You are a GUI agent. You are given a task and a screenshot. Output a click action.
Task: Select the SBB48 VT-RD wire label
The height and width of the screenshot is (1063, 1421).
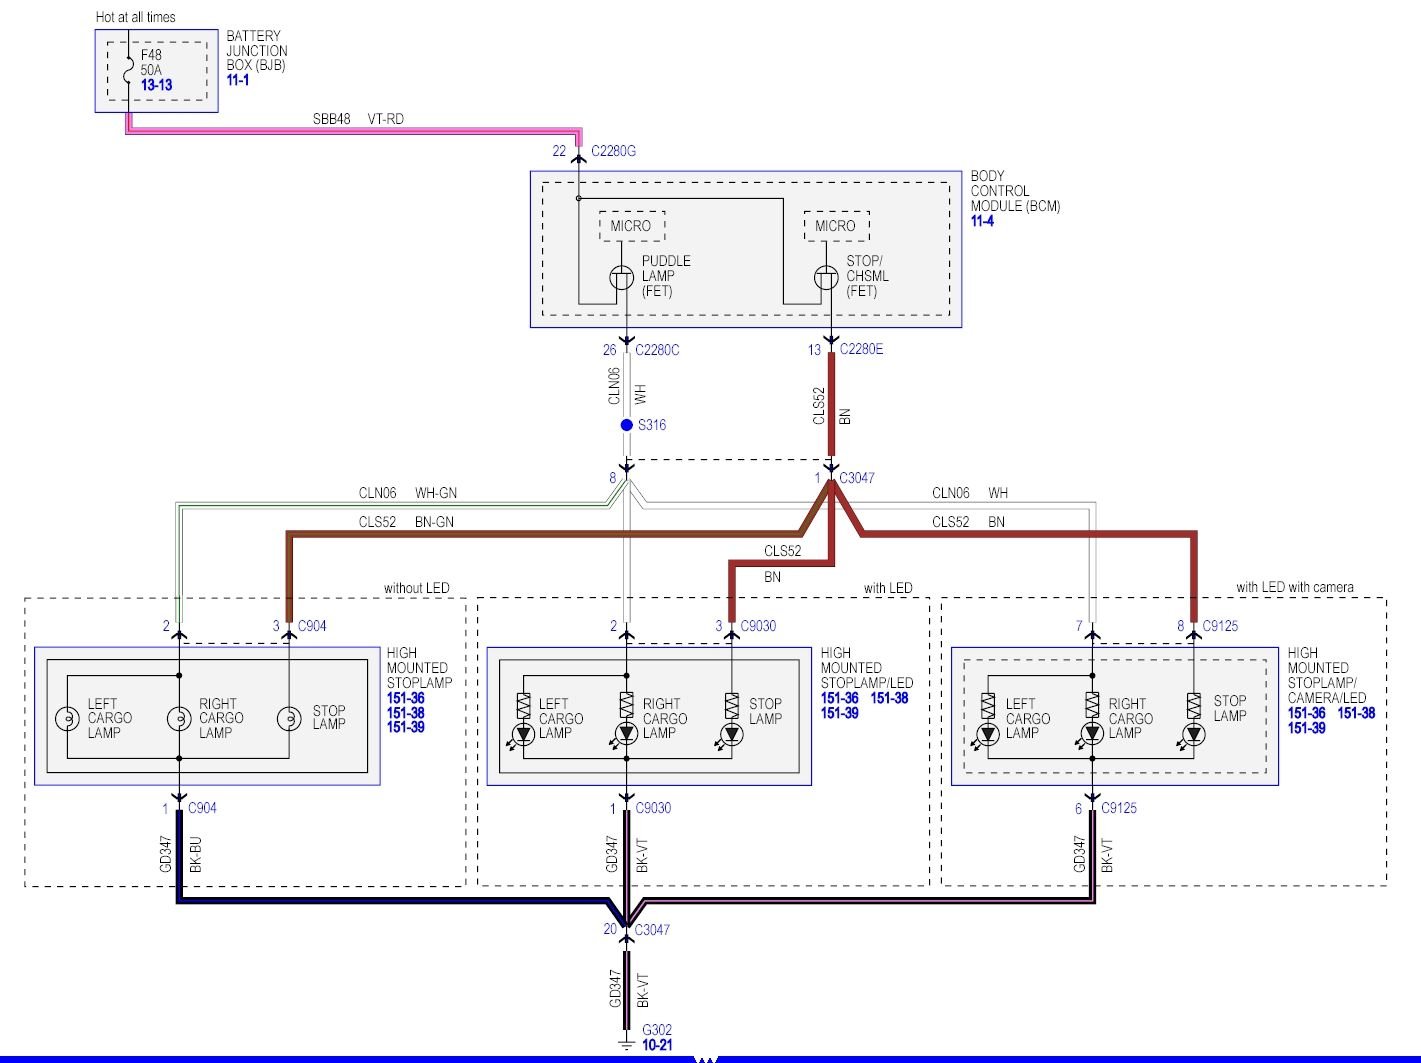tap(358, 119)
